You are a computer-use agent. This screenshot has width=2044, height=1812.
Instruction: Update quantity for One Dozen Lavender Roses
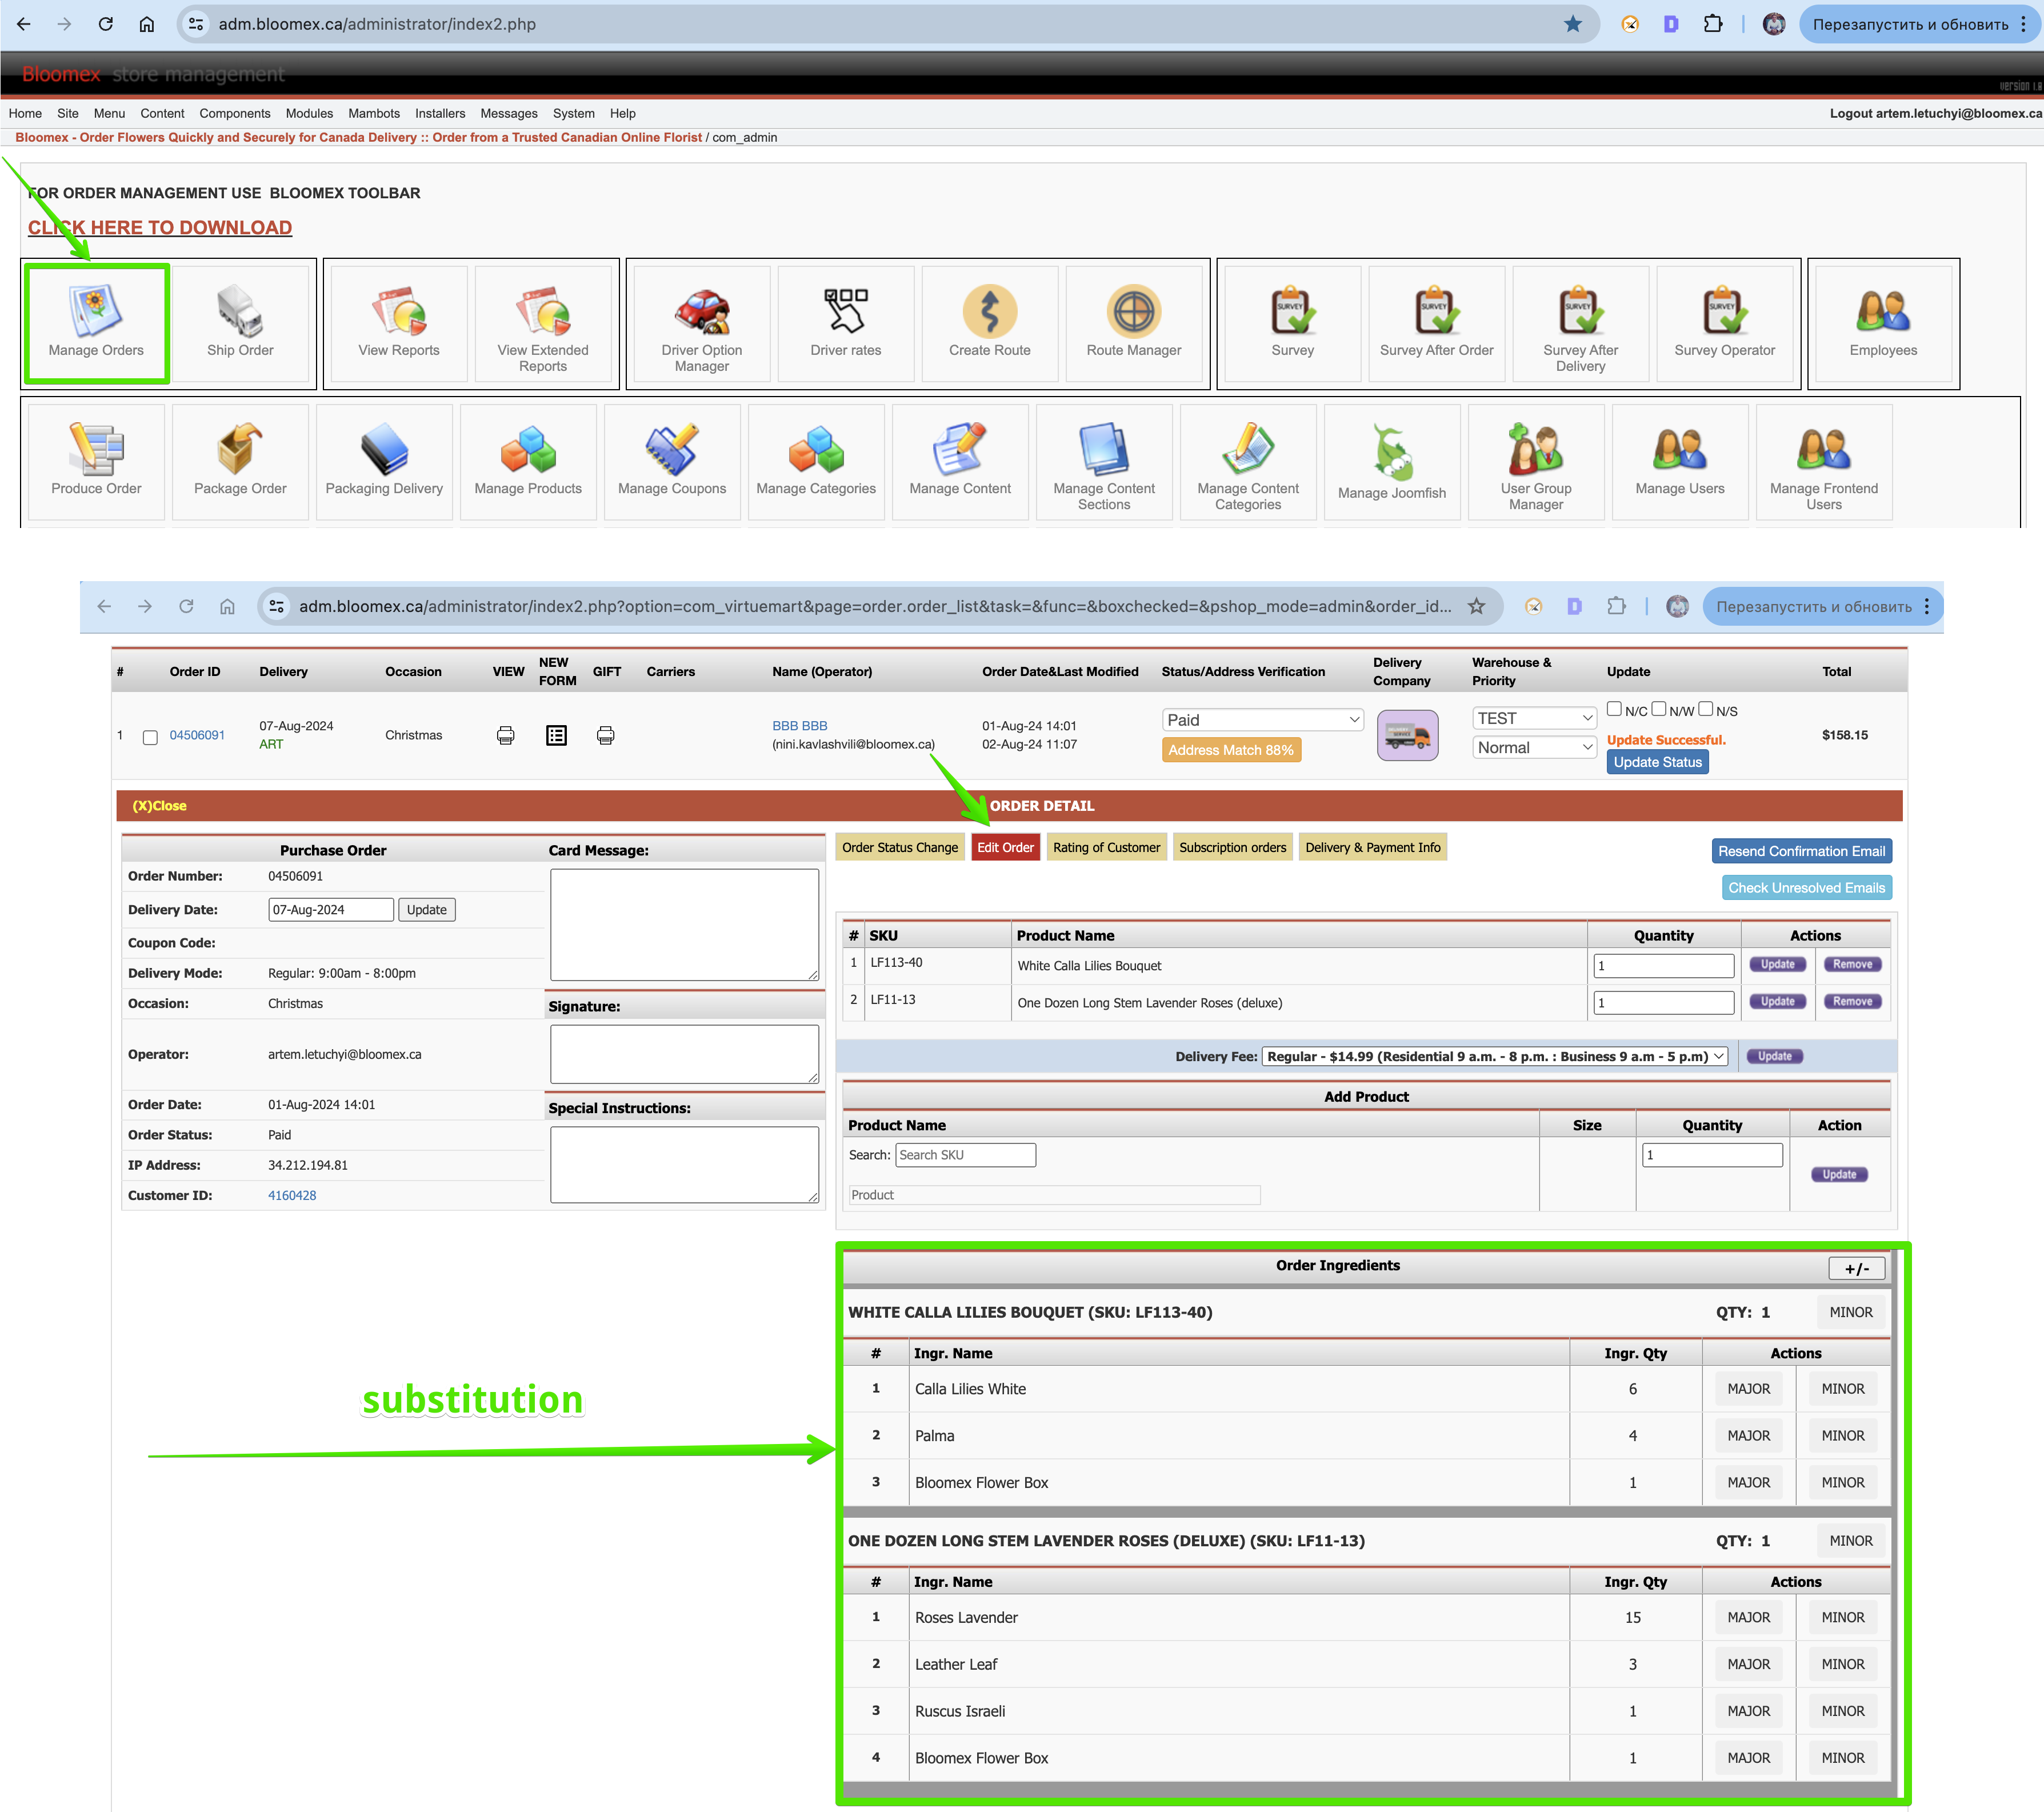[x=1777, y=1002]
